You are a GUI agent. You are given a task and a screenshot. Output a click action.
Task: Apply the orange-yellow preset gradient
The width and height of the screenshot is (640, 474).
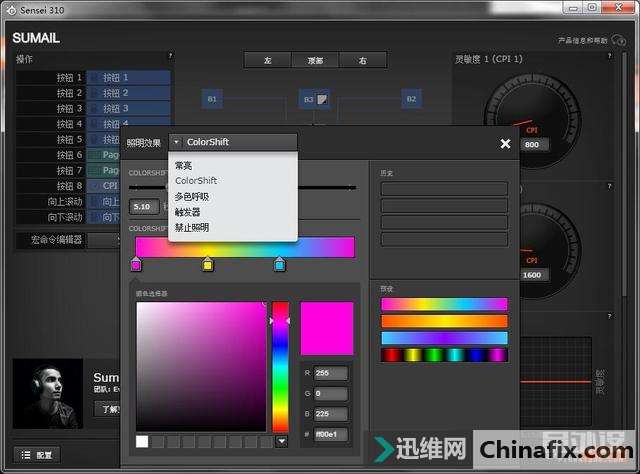[444, 321]
